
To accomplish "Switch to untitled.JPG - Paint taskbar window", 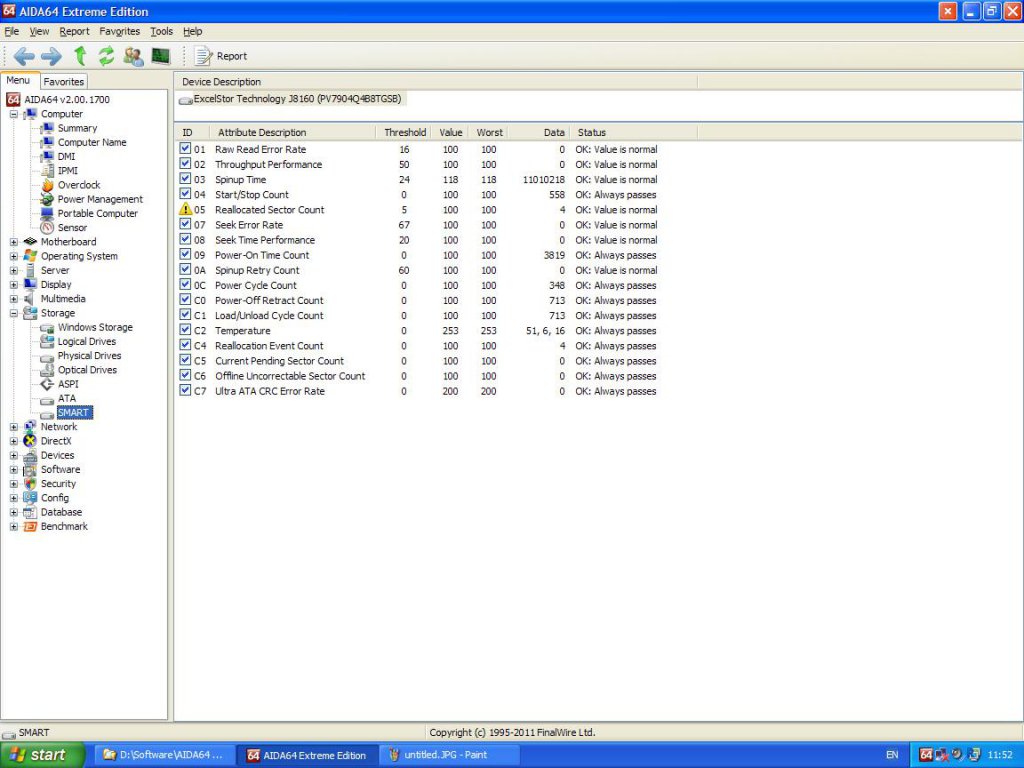I will point(450,755).
